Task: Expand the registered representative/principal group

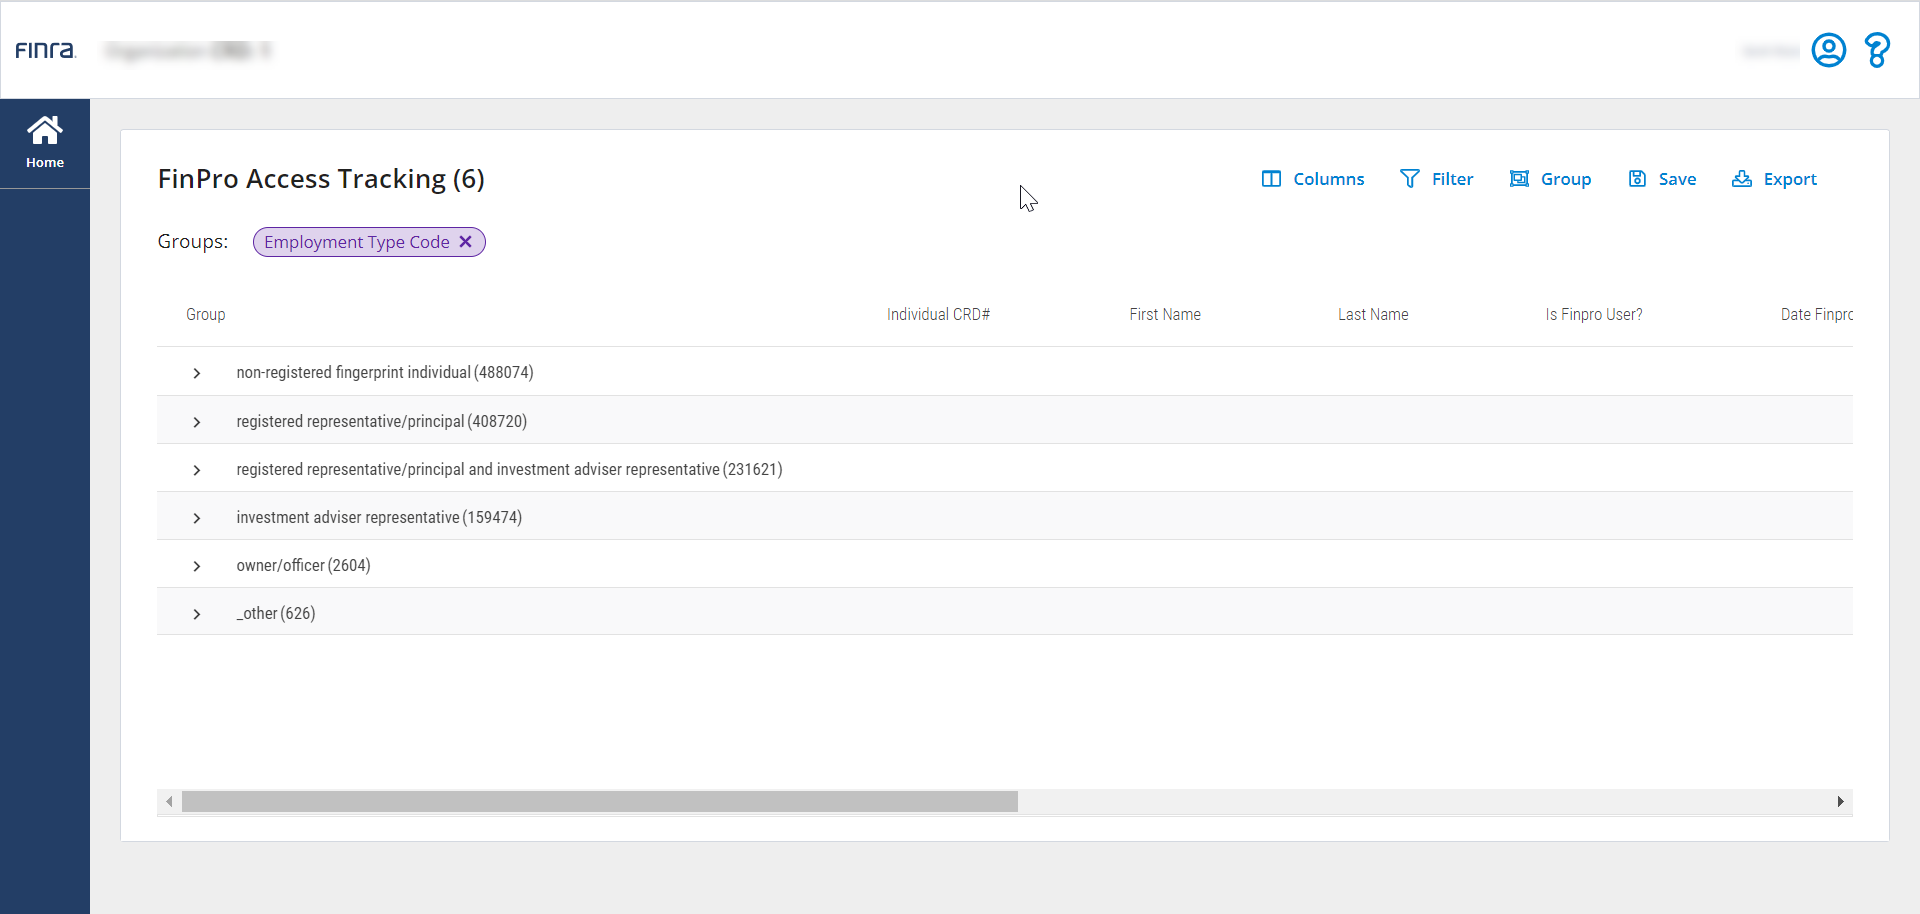Action: (x=197, y=422)
